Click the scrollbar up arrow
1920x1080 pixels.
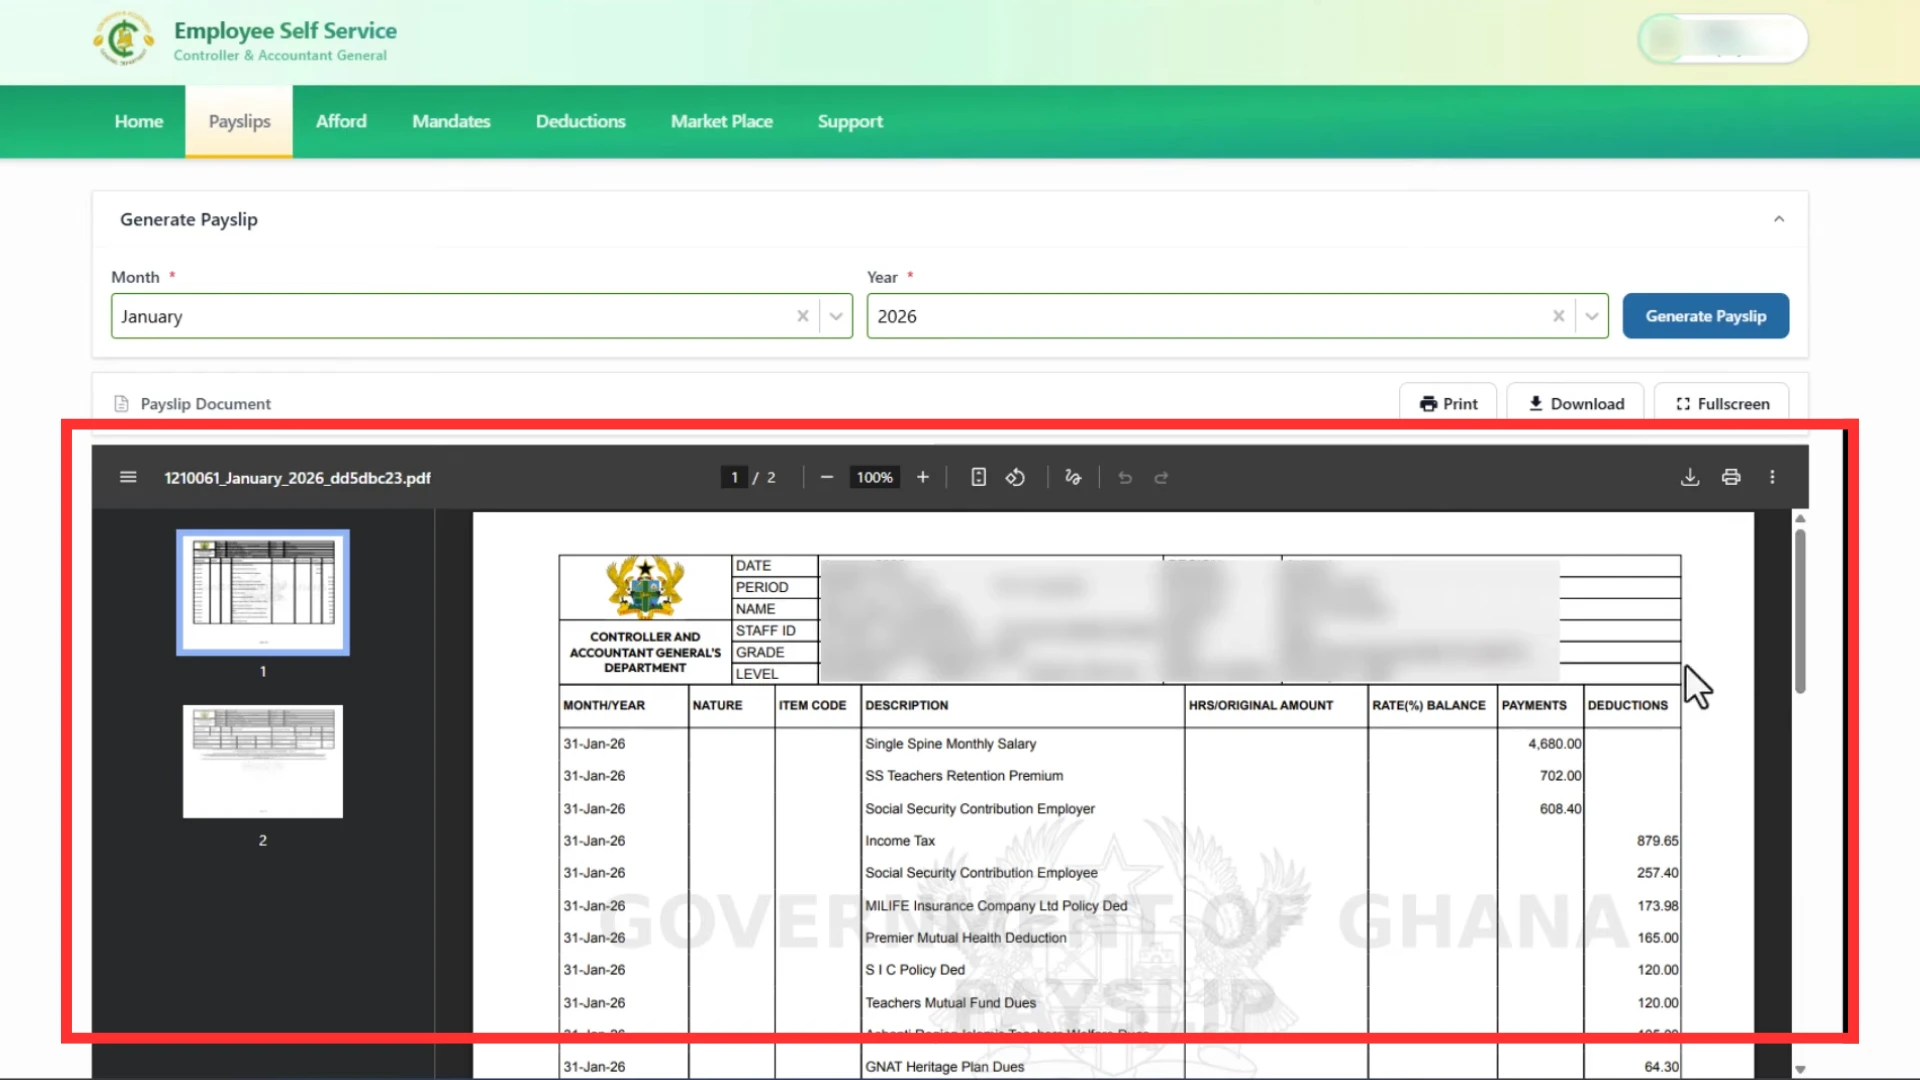1800,518
